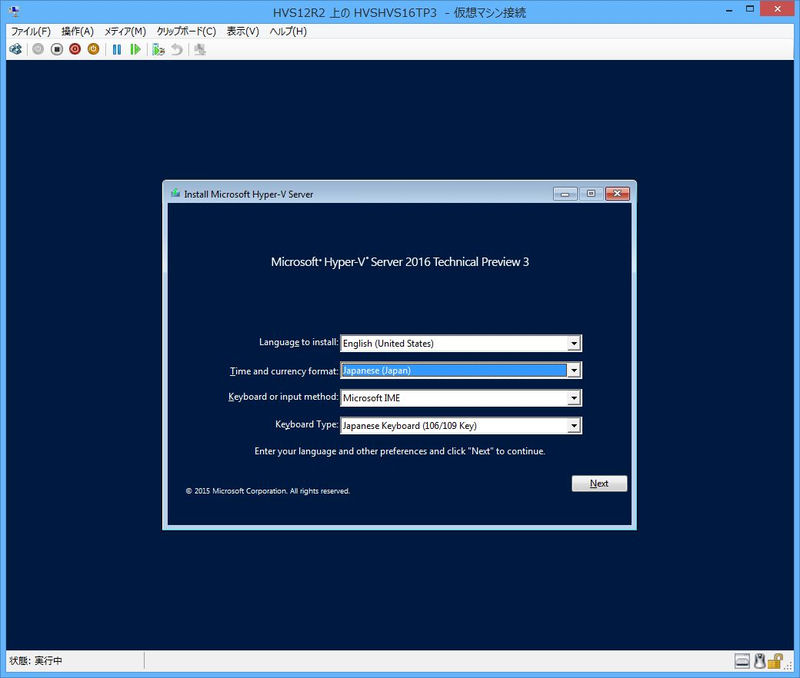Click the '状態: 実行中' status text
800x678 pixels.
point(36,661)
